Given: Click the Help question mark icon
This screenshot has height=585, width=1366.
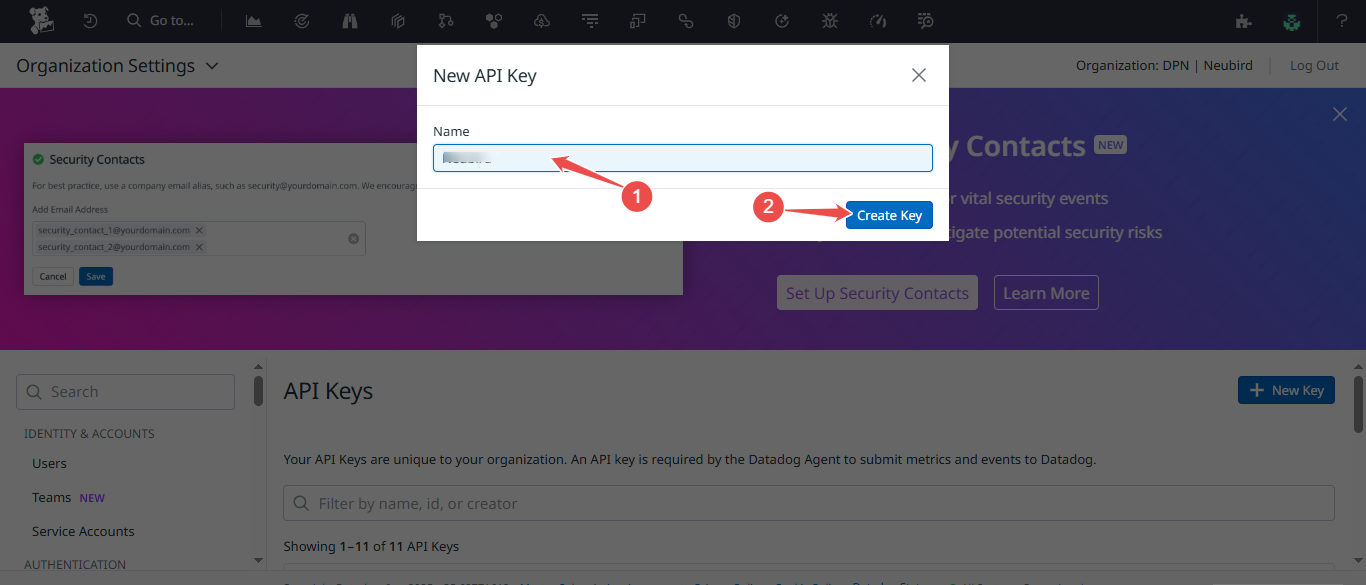Looking at the screenshot, I should click(x=1345, y=20).
